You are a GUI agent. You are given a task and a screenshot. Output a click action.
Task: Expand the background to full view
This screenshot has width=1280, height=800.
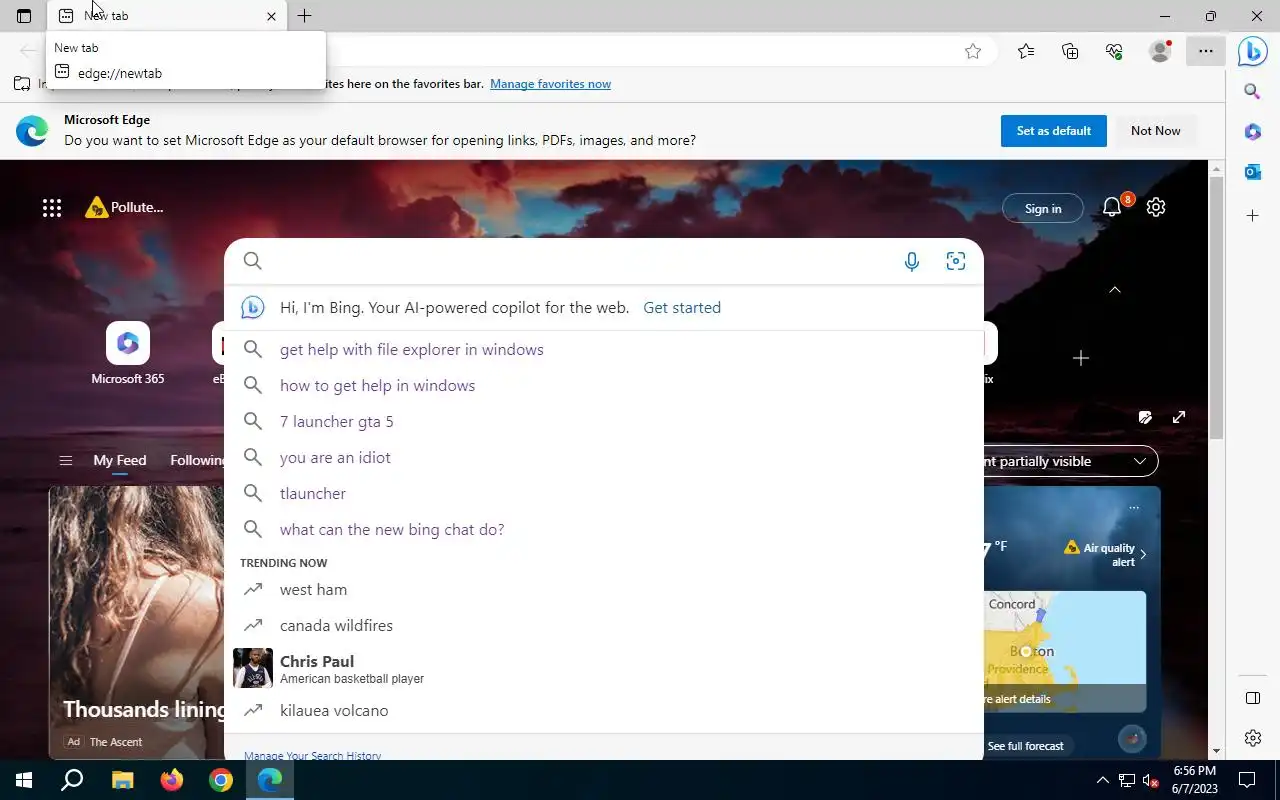pyautogui.click(x=1179, y=417)
